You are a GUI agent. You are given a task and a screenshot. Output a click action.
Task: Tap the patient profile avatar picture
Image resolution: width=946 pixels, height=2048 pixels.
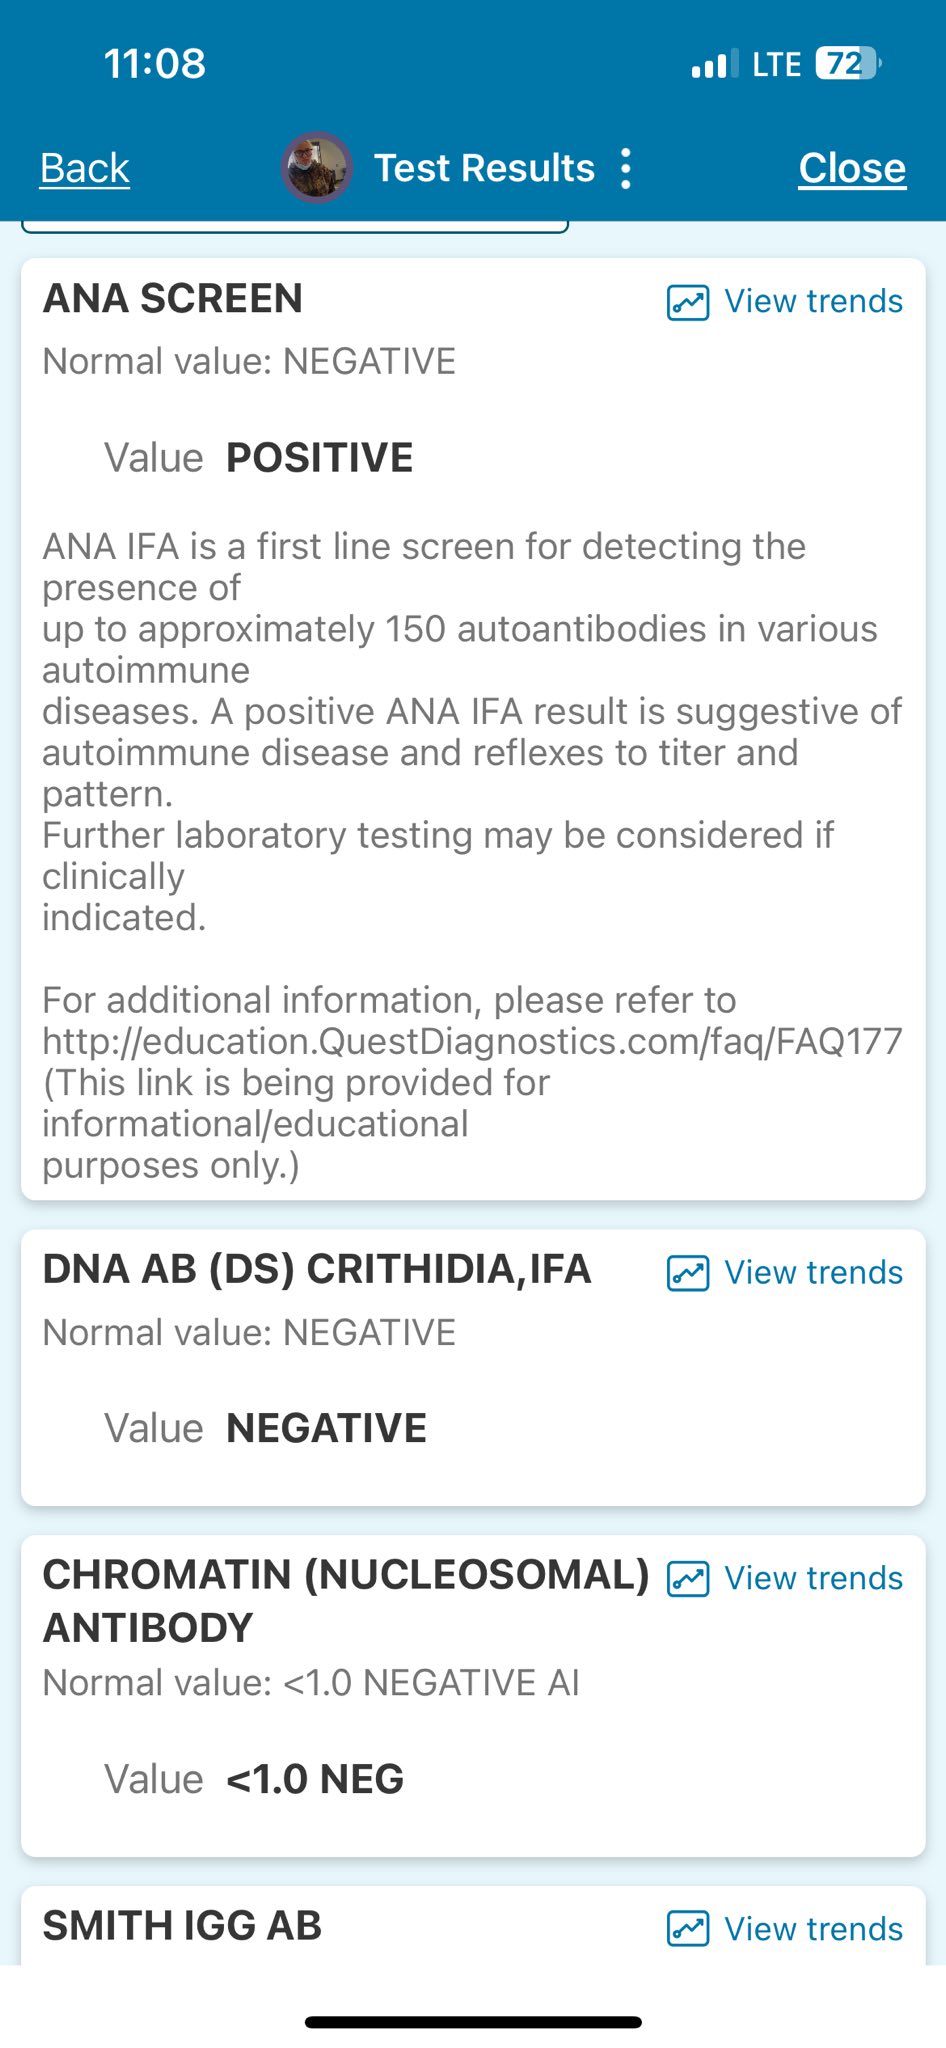click(x=317, y=167)
